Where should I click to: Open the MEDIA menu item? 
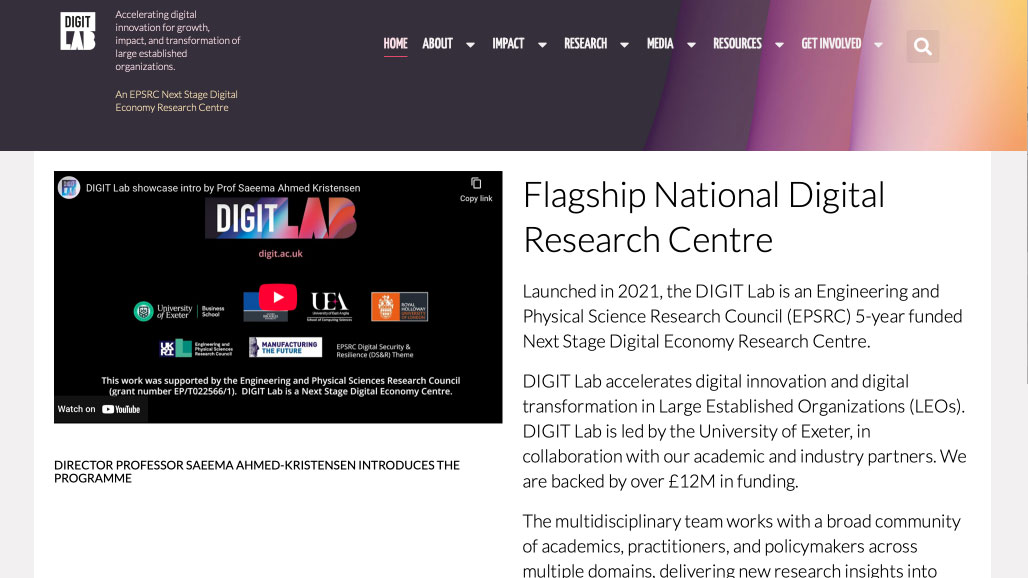click(660, 44)
